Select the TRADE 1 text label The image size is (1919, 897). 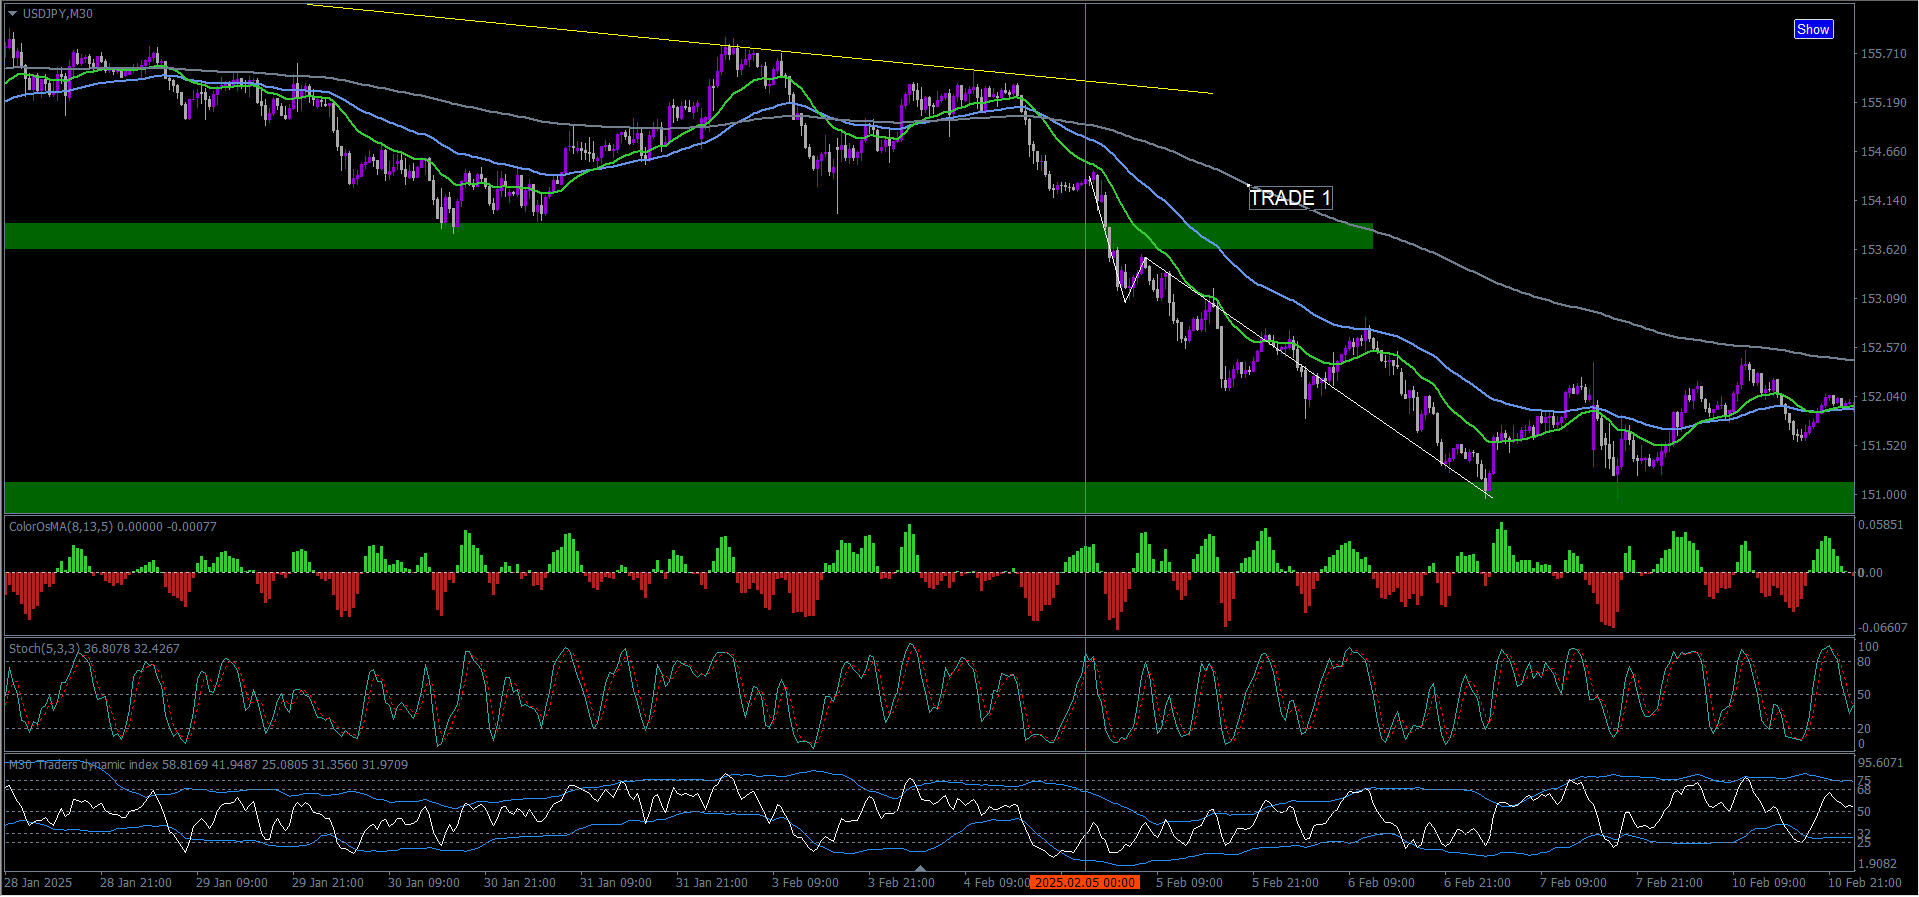pos(1289,198)
